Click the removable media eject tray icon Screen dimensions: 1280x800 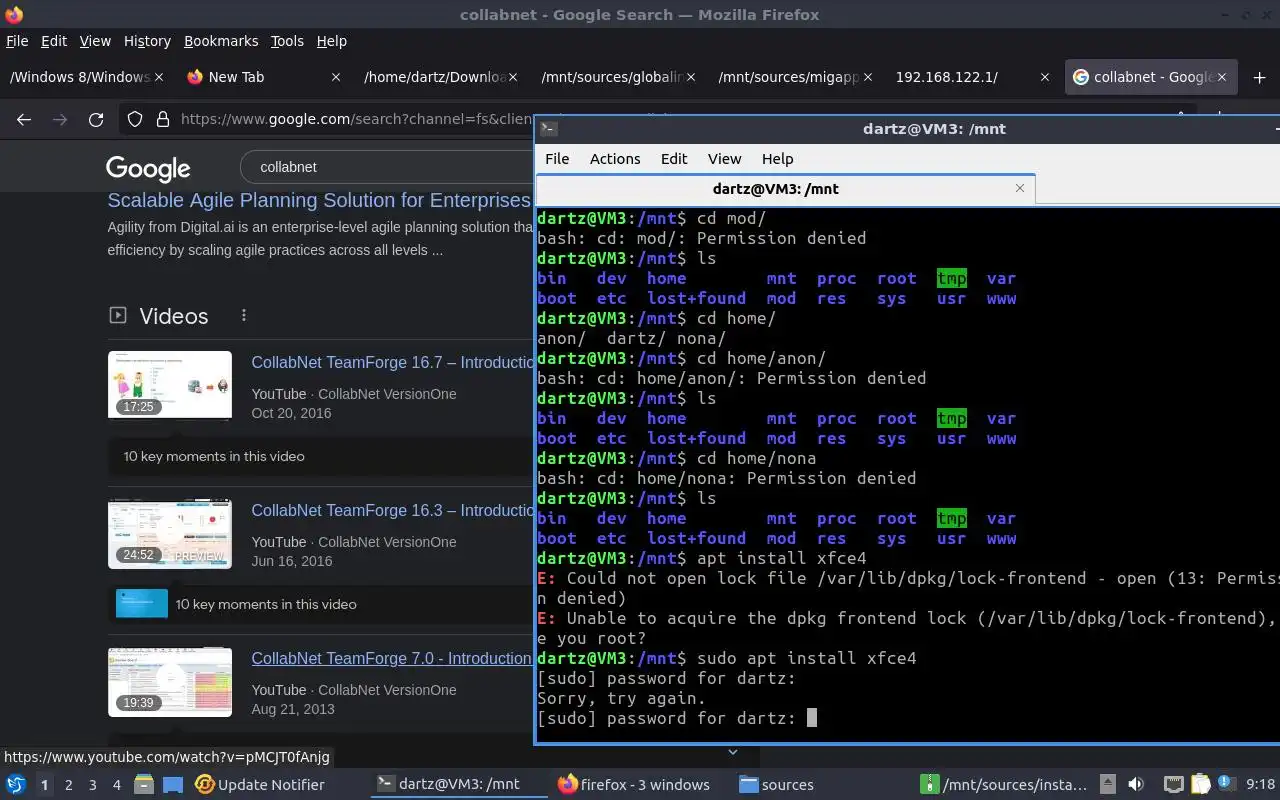coord(1108,784)
